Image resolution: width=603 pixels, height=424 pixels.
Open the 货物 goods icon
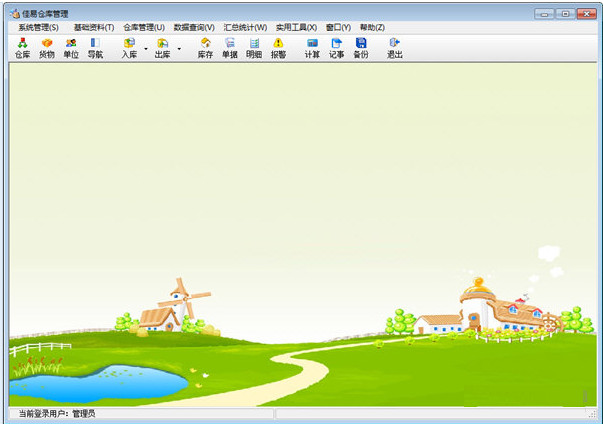pyautogui.click(x=46, y=48)
